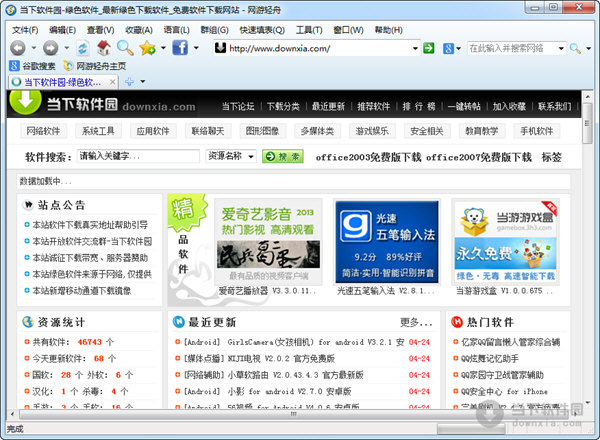Open 小草软路由 V2.0.43.4.3 entry

tap(273, 375)
